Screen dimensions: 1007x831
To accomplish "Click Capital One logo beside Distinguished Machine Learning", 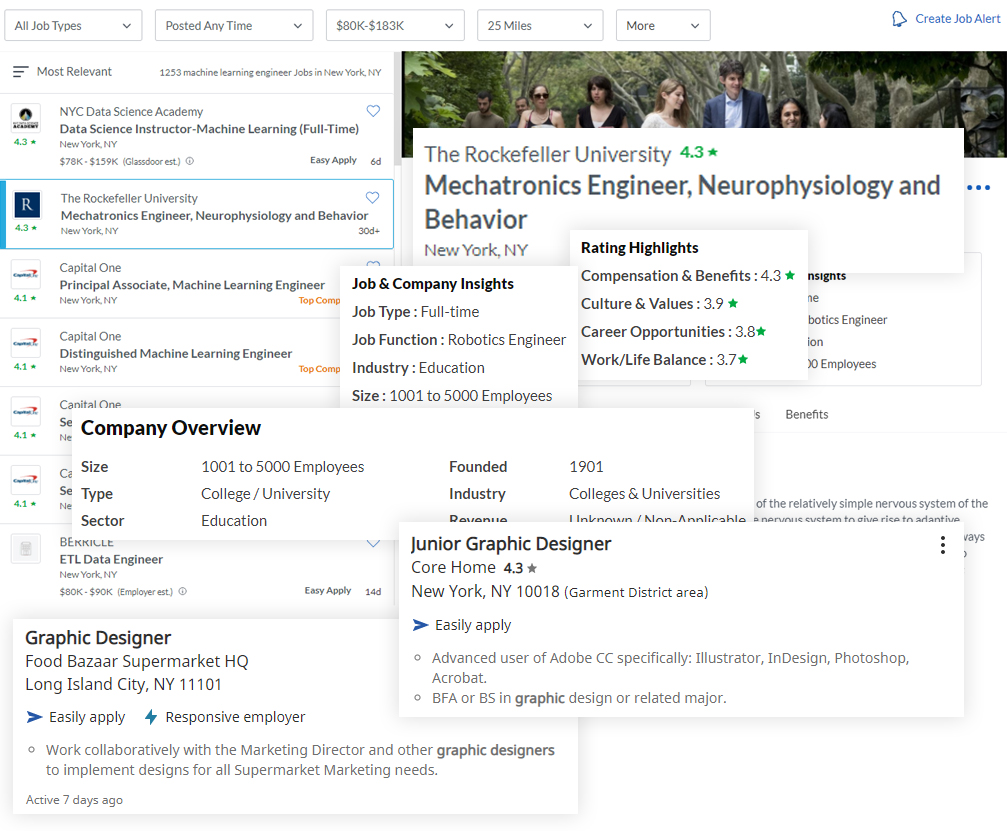I will 26,343.
